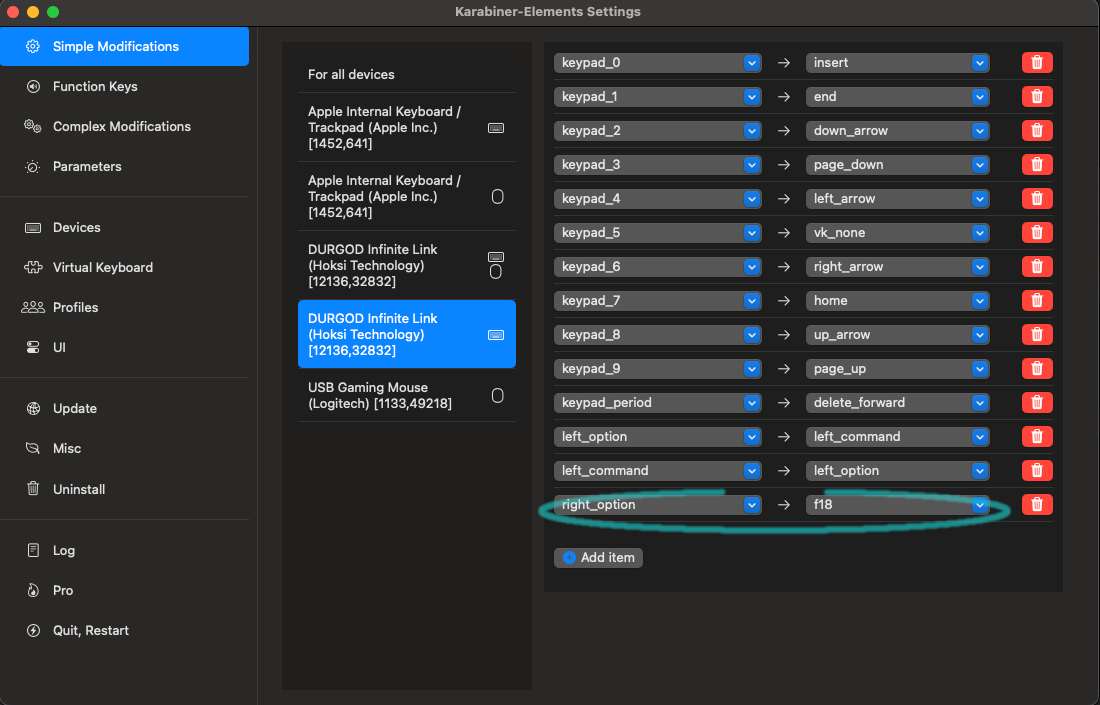This screenshot has width=1100, height=705.
Task: Click the Pro flame icon
Action: pos(33,591)
